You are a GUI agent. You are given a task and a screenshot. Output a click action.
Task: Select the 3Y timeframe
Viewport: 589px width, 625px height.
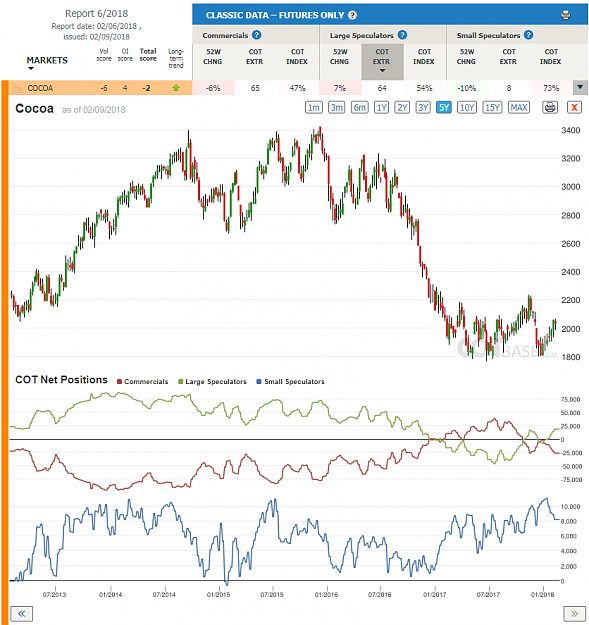(x=423, y=108)
